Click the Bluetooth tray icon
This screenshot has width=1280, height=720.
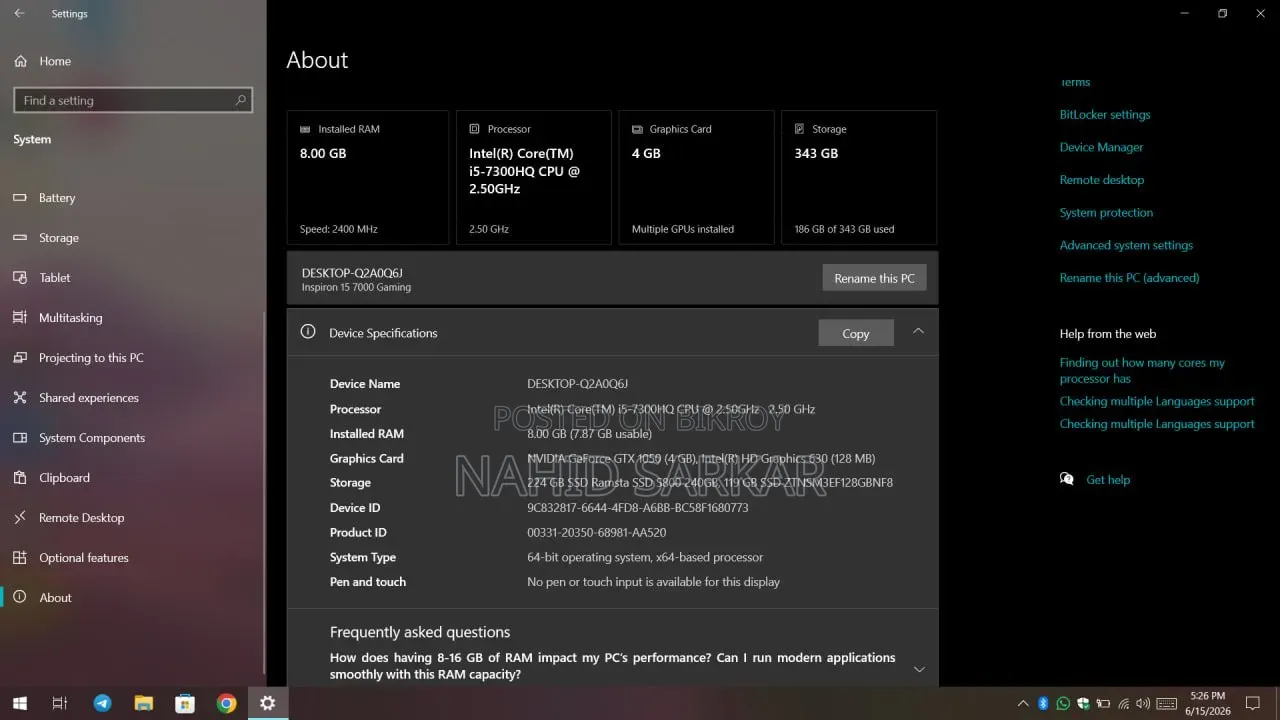pos(1043,704)
